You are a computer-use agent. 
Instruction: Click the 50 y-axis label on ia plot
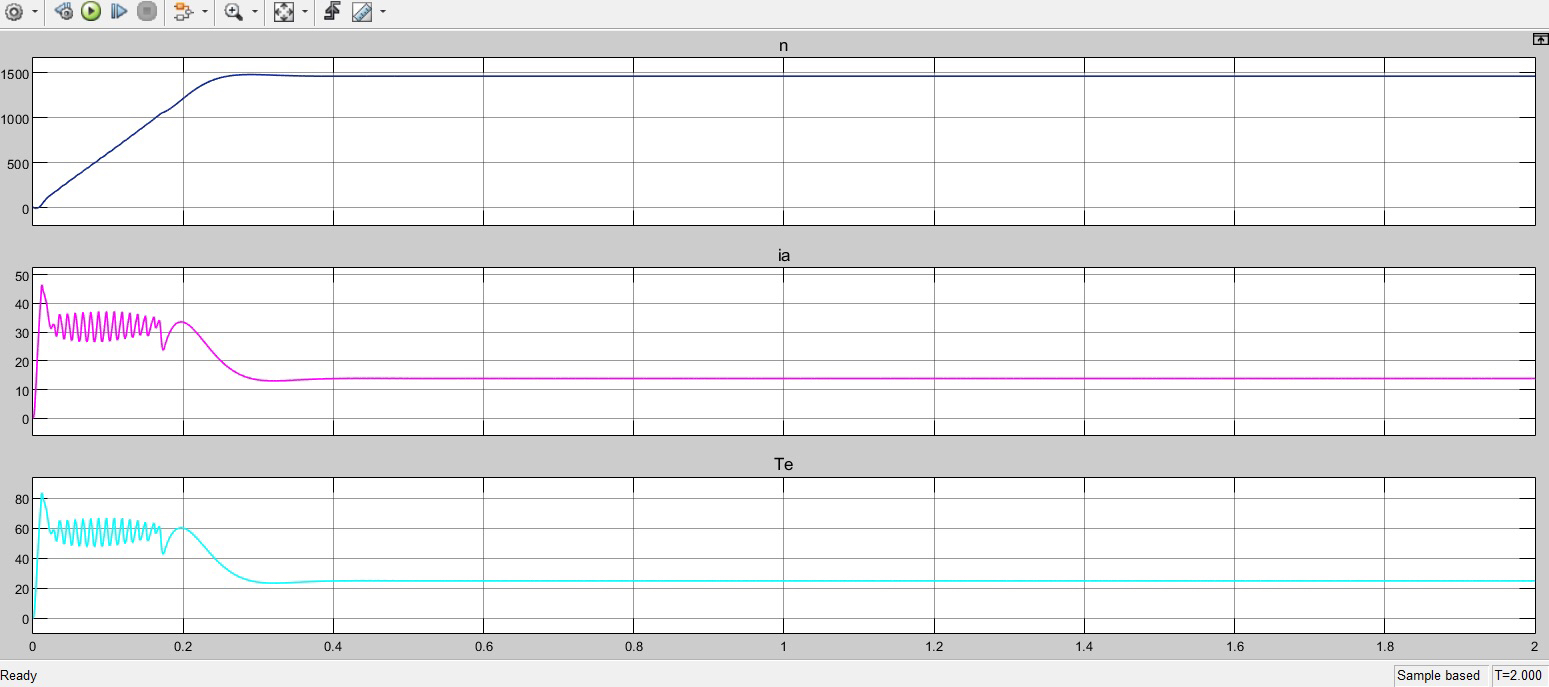pos(22,275)
